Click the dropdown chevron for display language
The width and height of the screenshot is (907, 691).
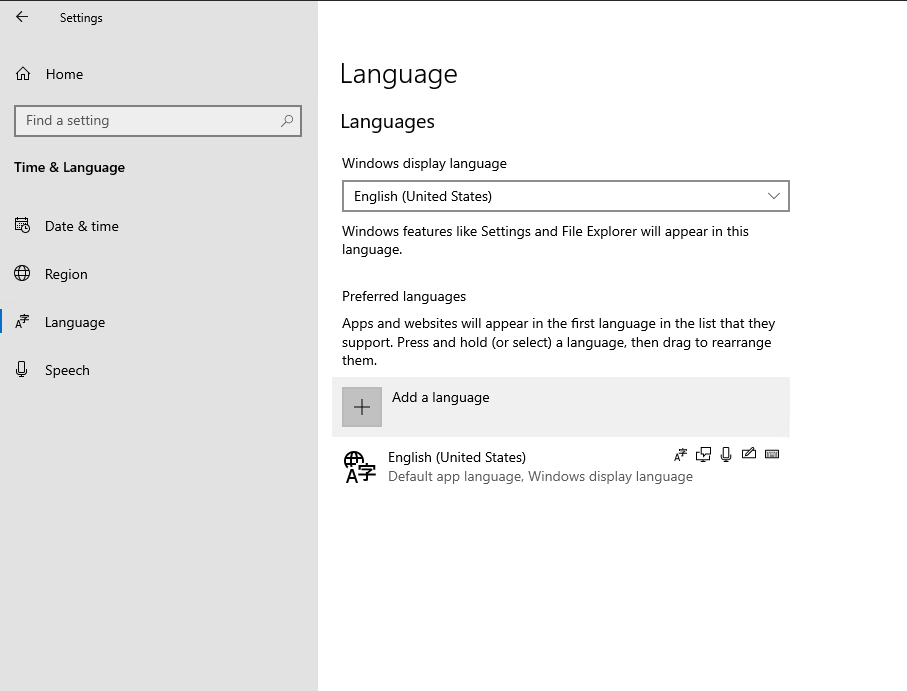point(773,196)
